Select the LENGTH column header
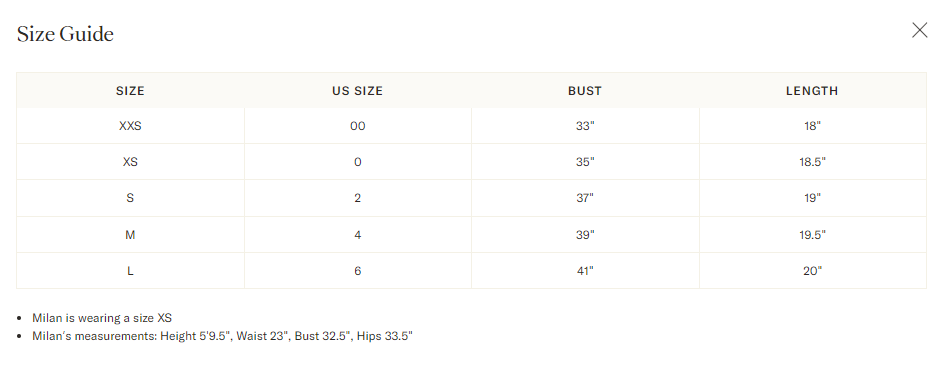The image size is (940, 382). (812, 91)
